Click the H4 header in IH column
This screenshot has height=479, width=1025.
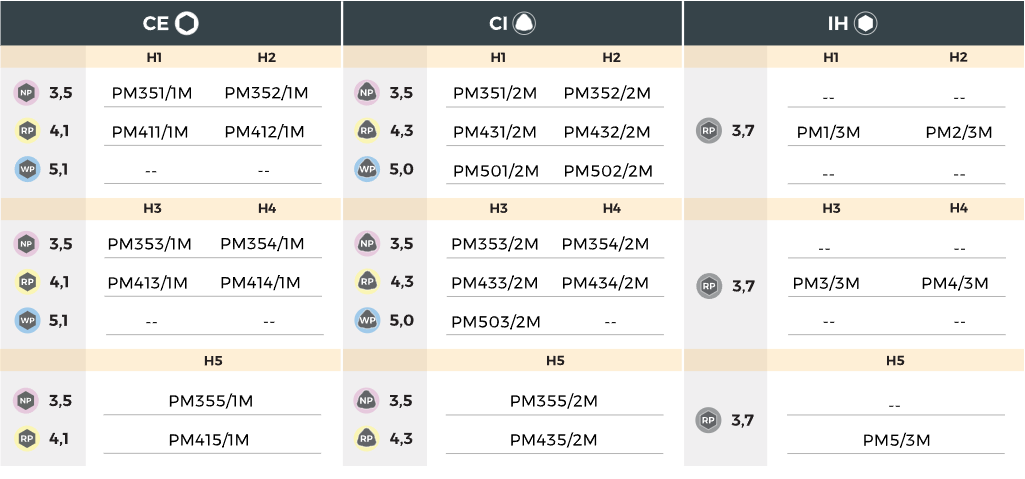(958, 208)
